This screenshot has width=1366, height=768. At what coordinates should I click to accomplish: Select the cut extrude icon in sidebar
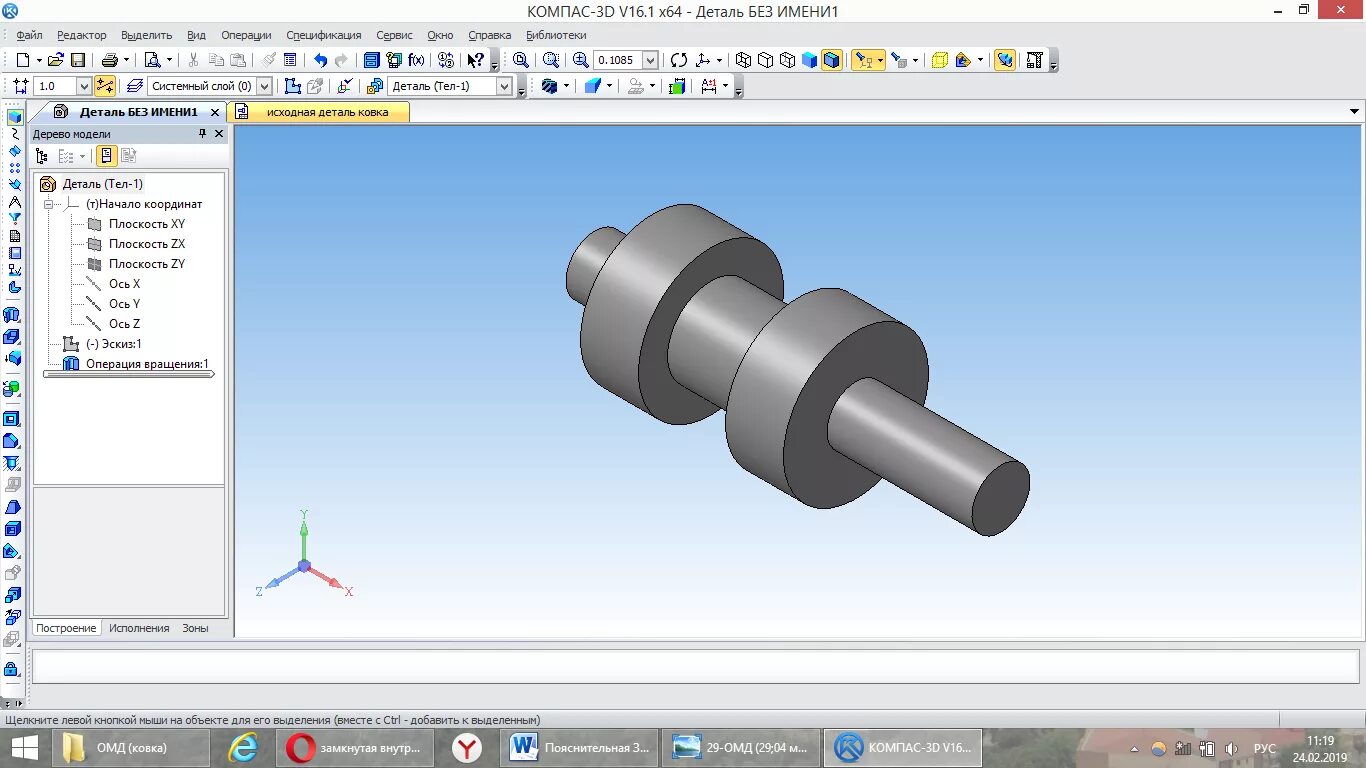[13, 337]
